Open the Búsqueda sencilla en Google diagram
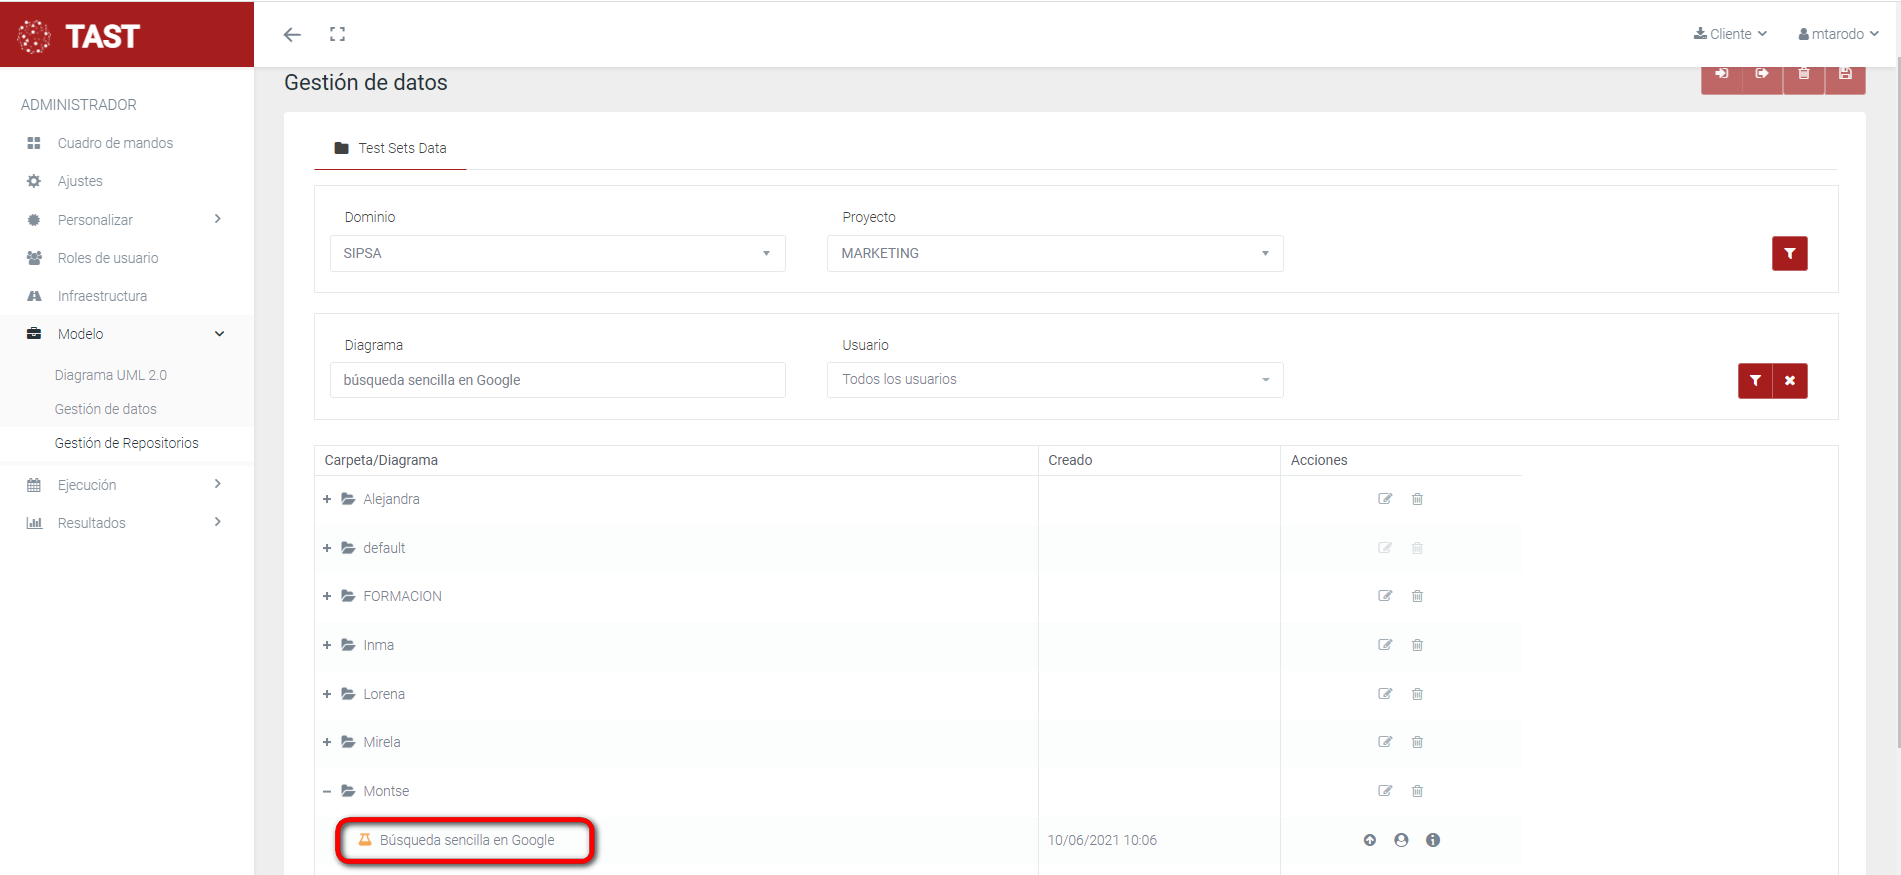Viewport: 1901px width, 875px height. click(x=466, y=840)
